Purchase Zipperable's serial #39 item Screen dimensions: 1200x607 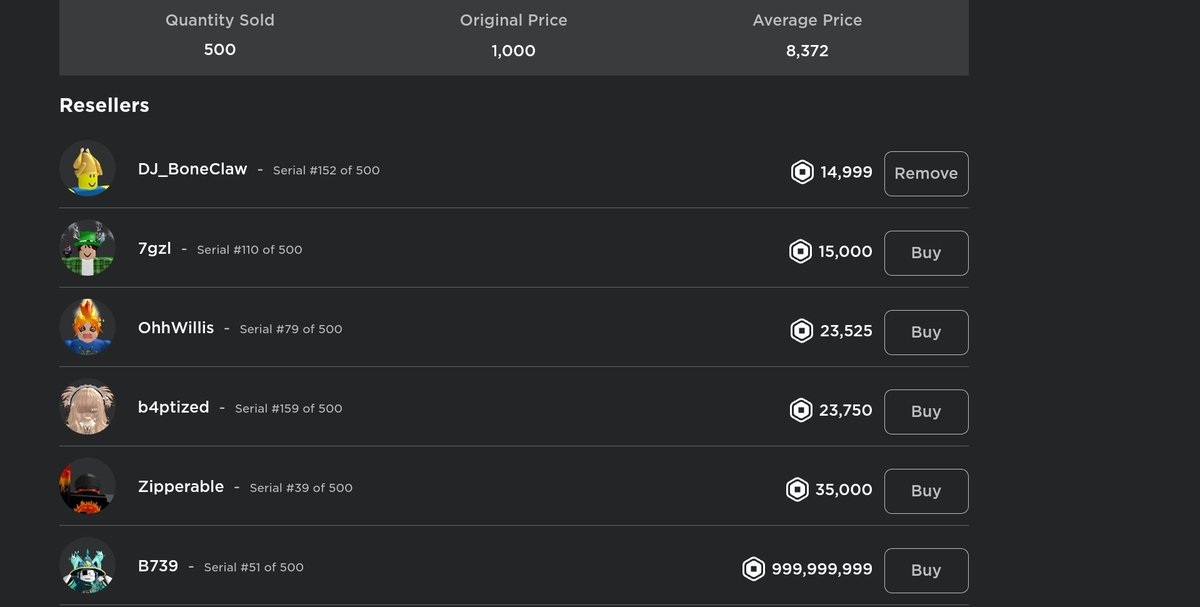pos(926,491)
